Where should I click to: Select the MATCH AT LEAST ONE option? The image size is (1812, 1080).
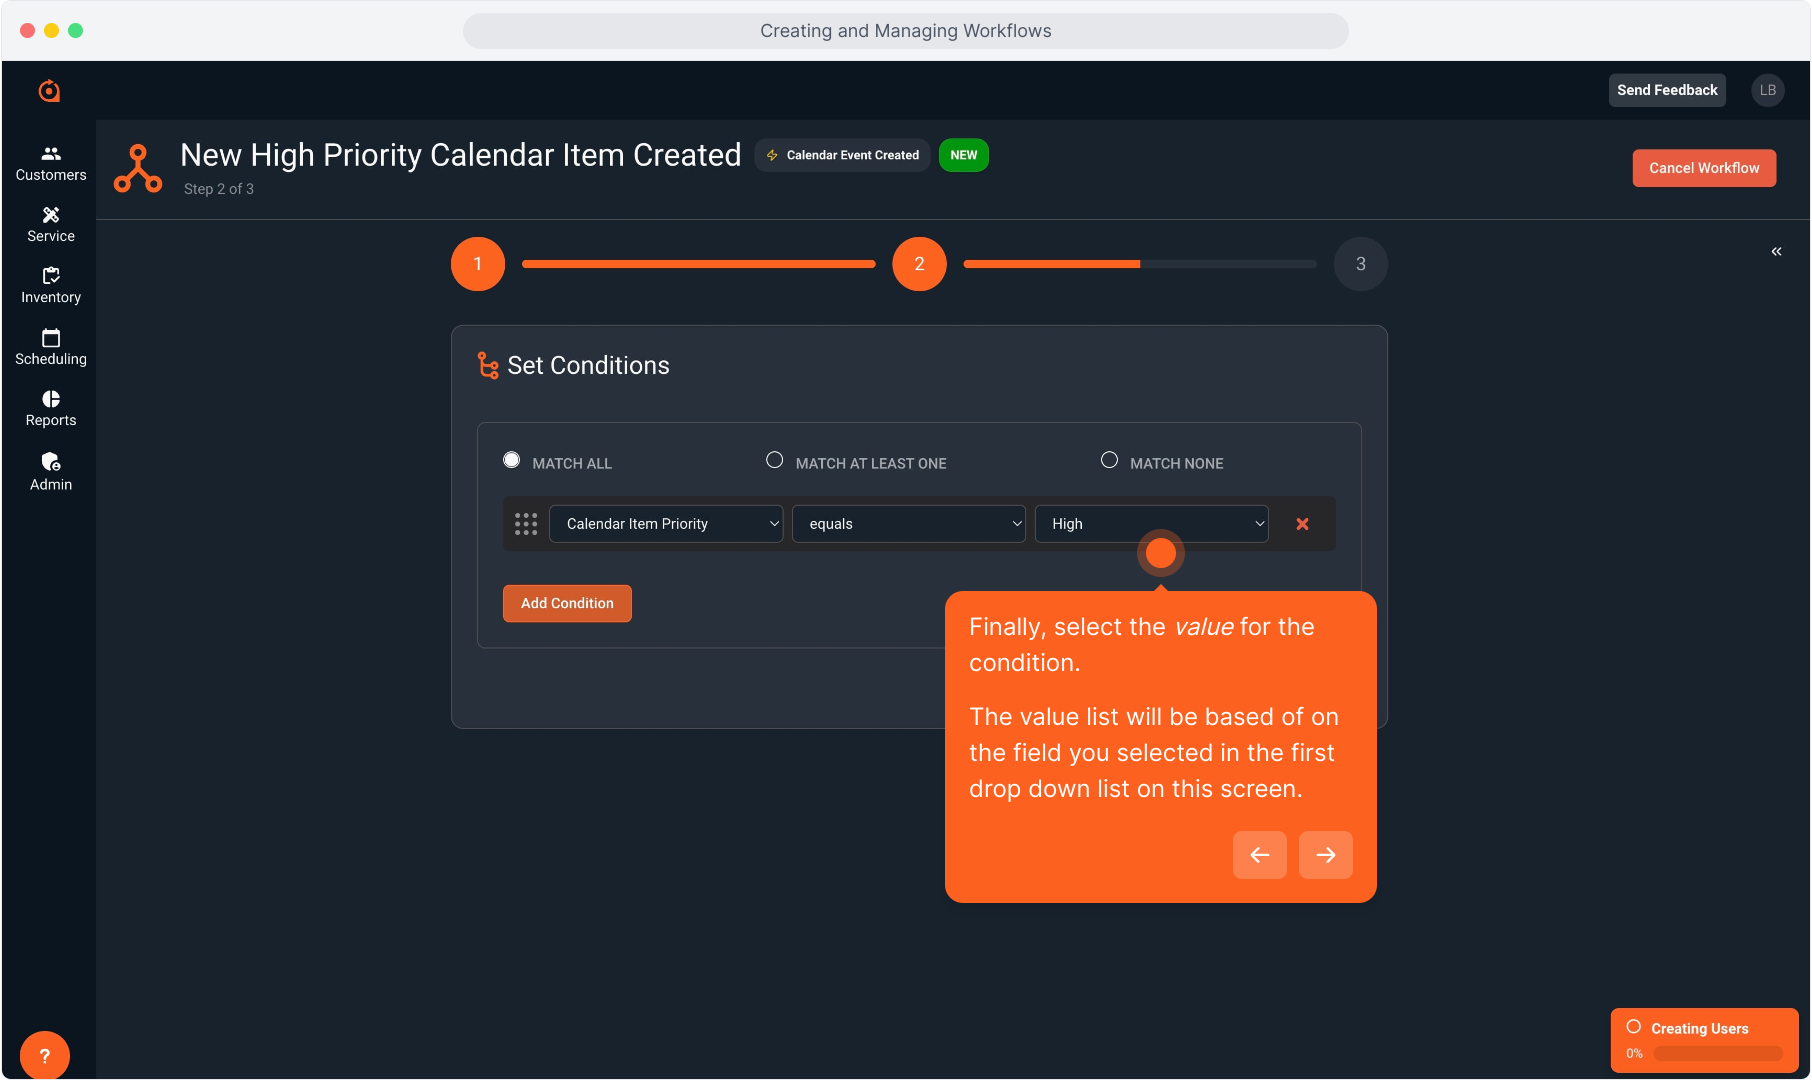(774, 460)
